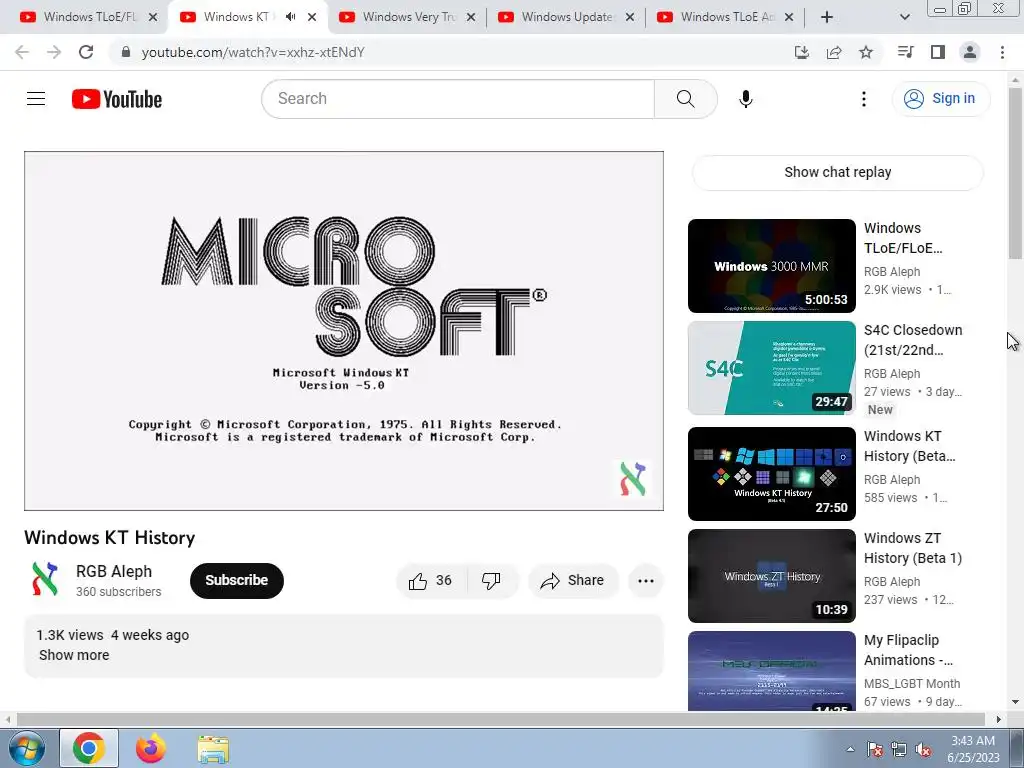Click the Chrome taskbar icon

pyautogui.click(x=89, y=748)
